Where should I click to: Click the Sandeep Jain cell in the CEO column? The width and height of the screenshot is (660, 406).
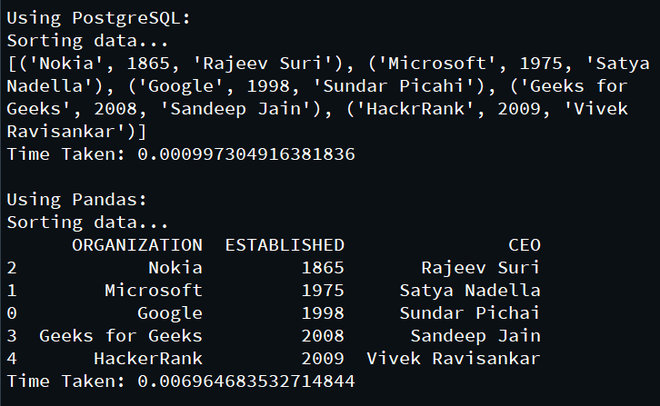475,336
